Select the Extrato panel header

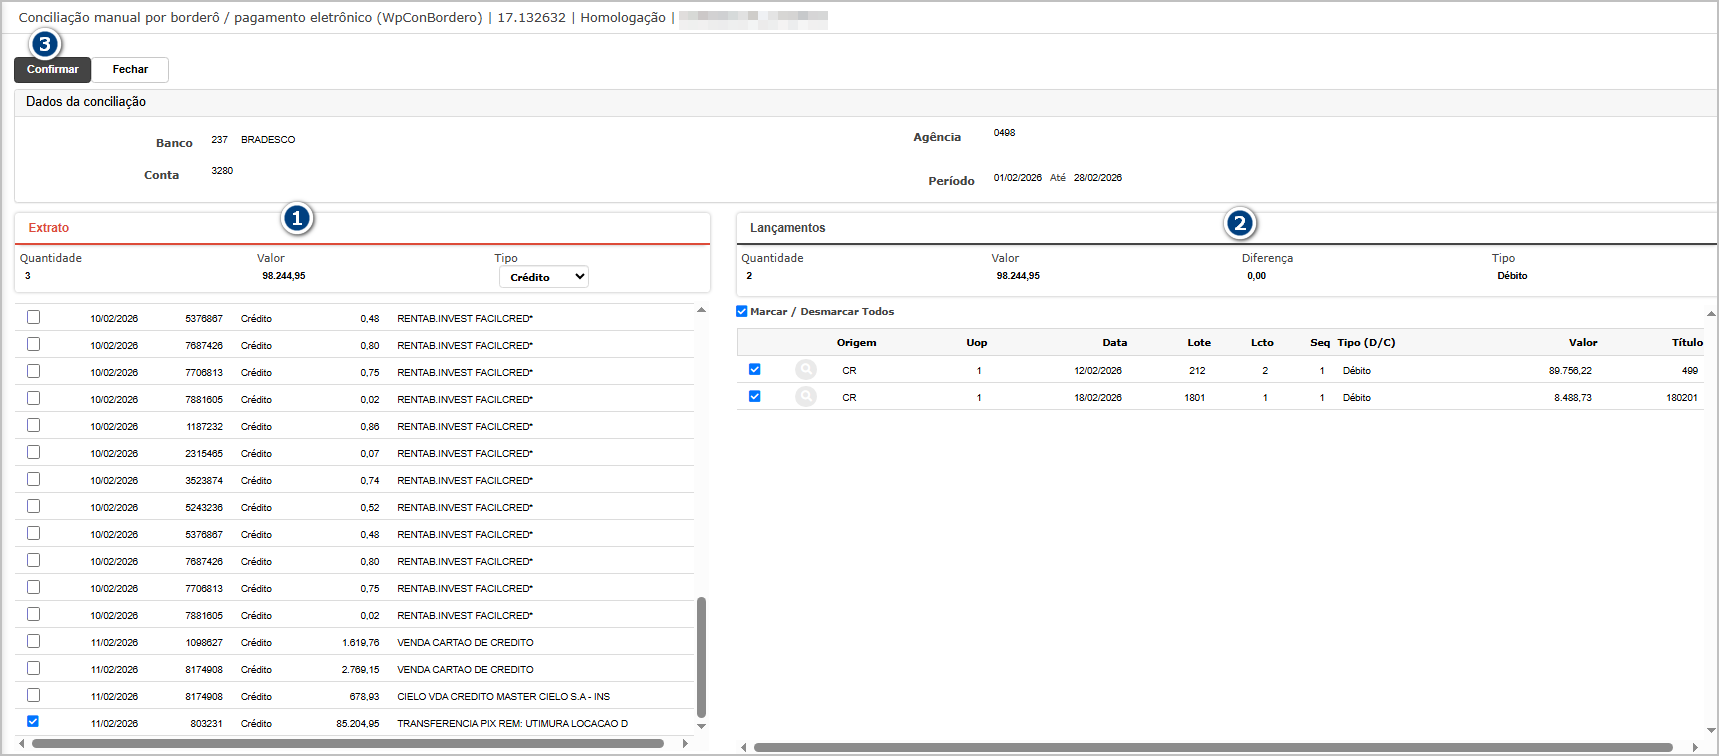(49, 228)
